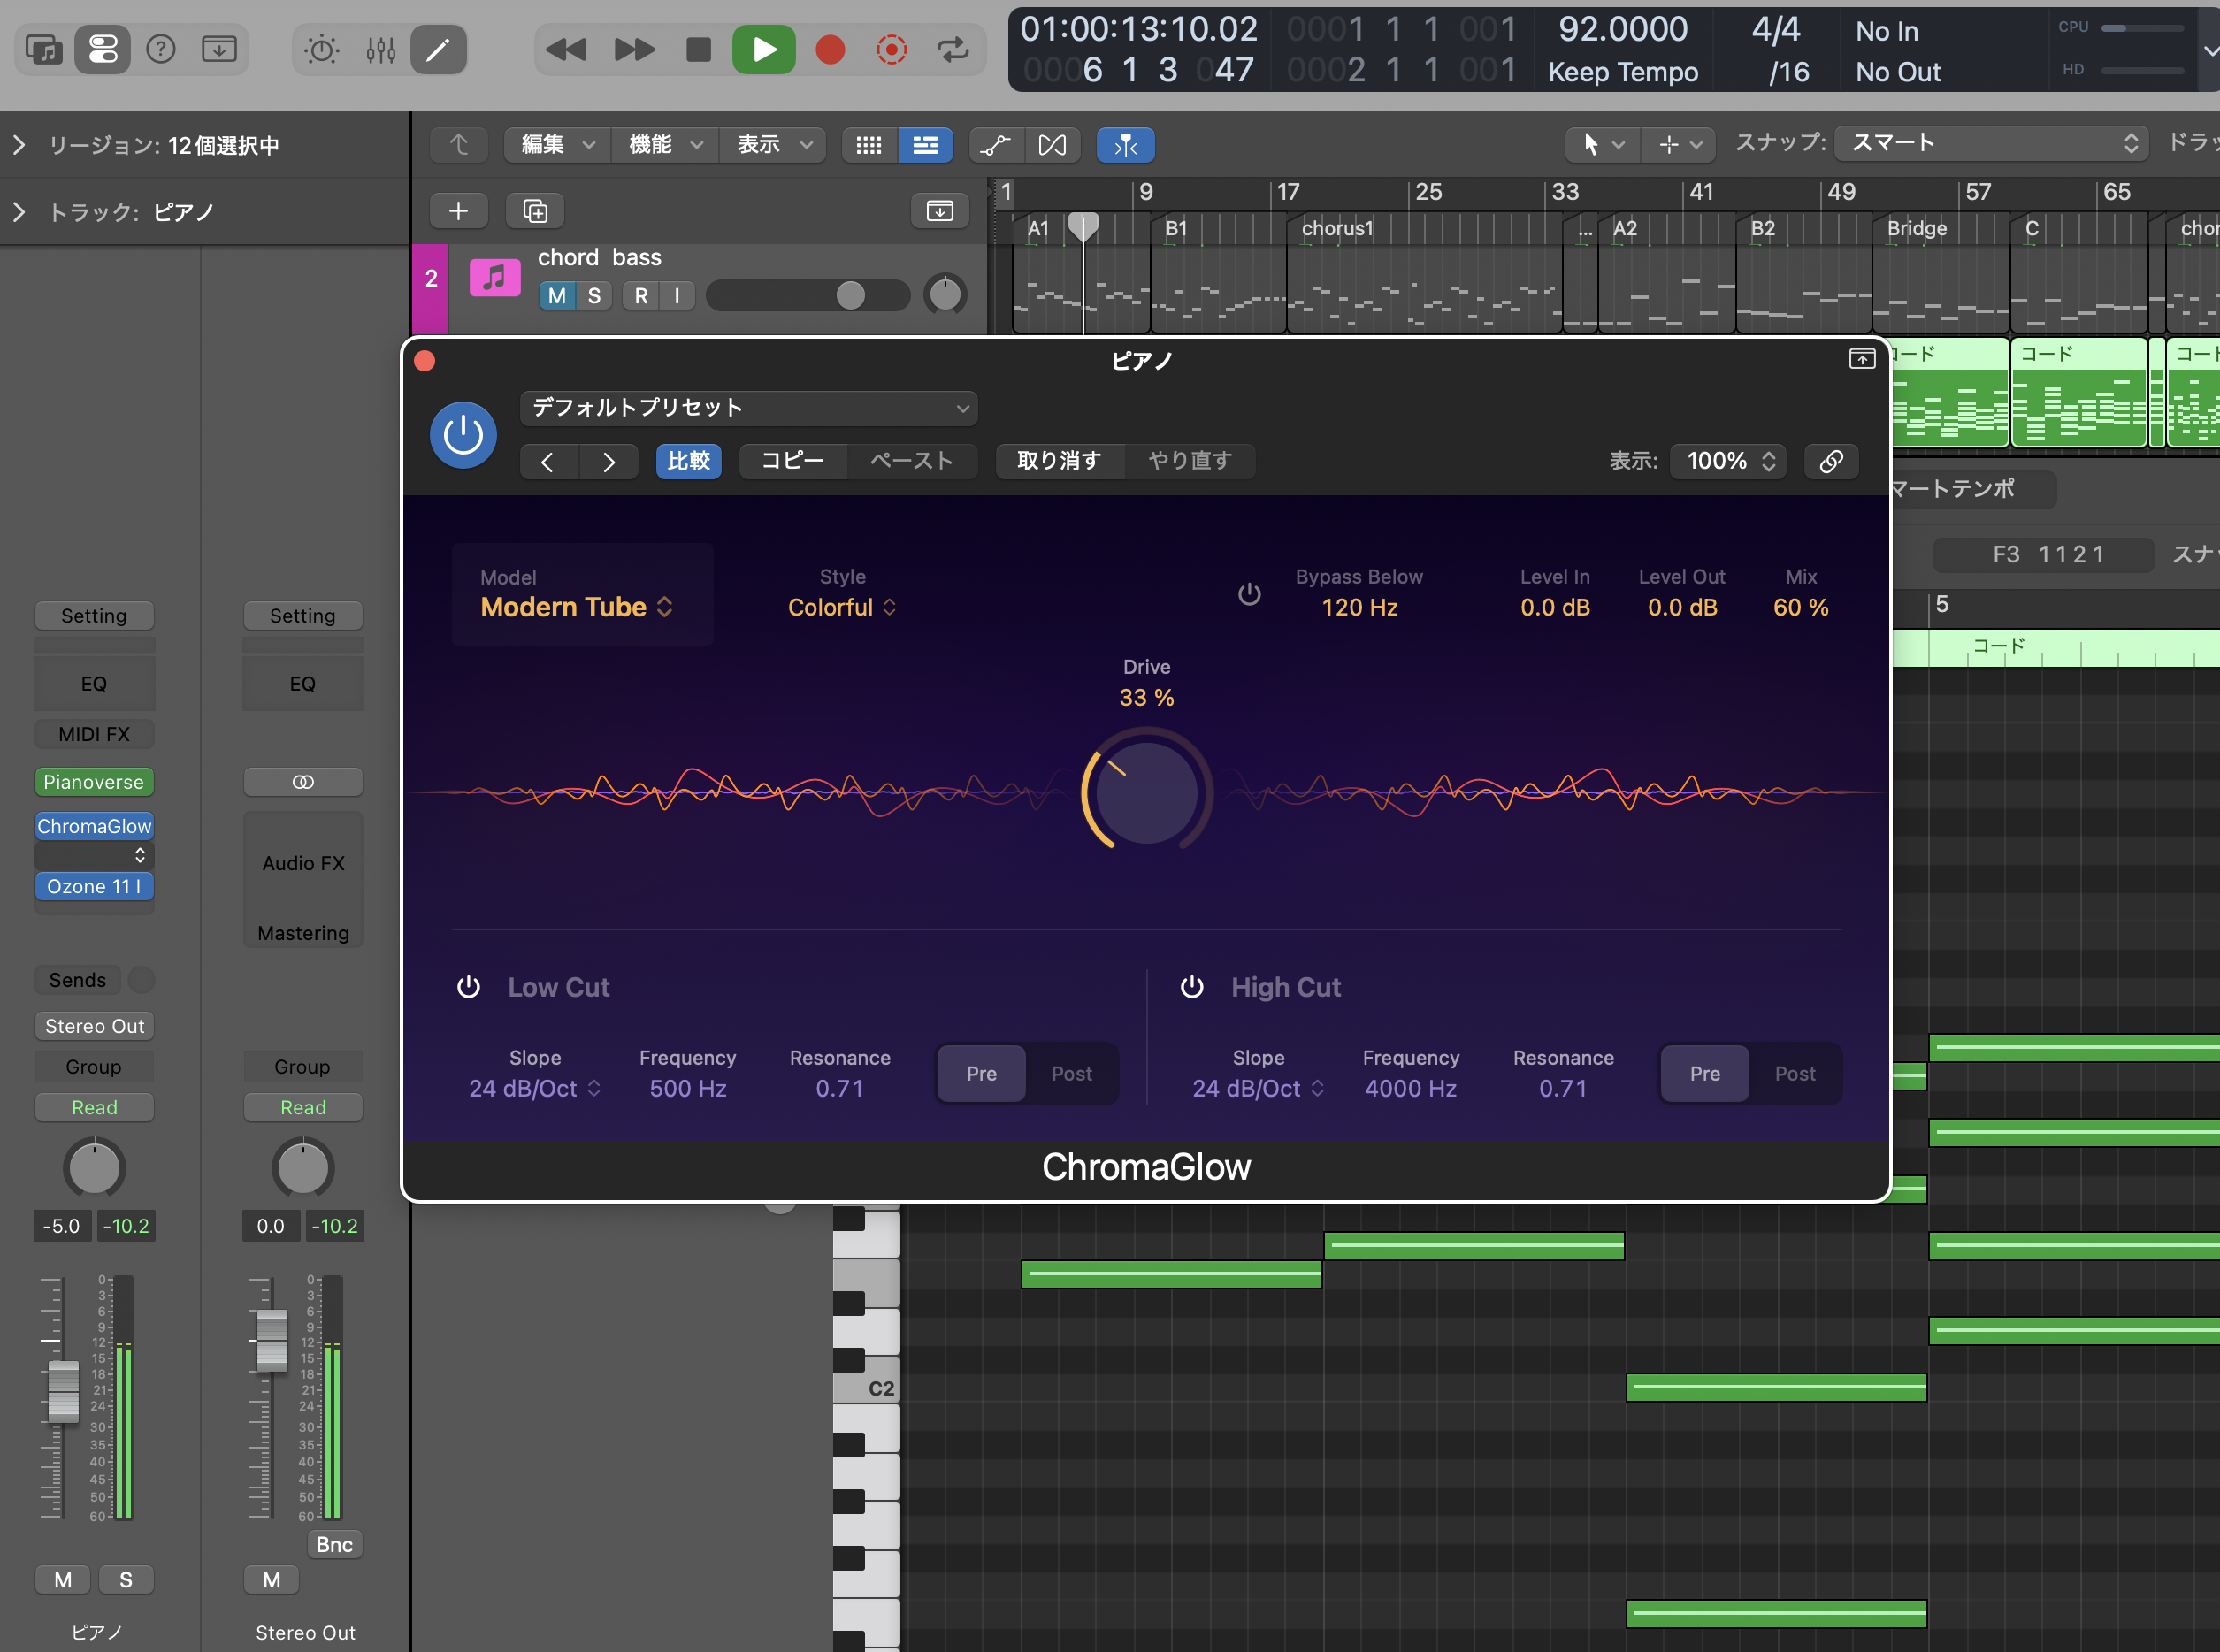The width and height of the screenshot is (2220, 1652).
Task: Select Post in Low Cut section
Action: [x=1071, y=1074]
